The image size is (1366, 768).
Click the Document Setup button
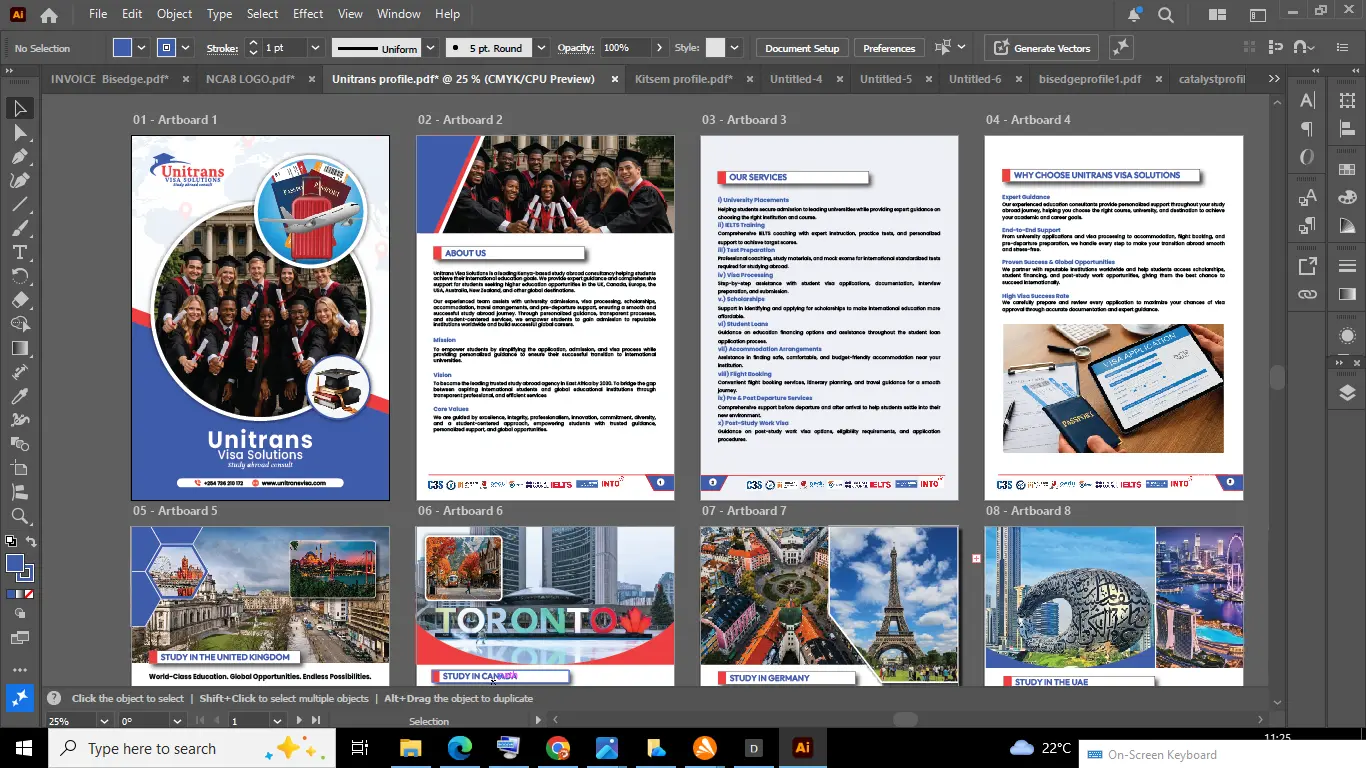[x=802, y=48]
